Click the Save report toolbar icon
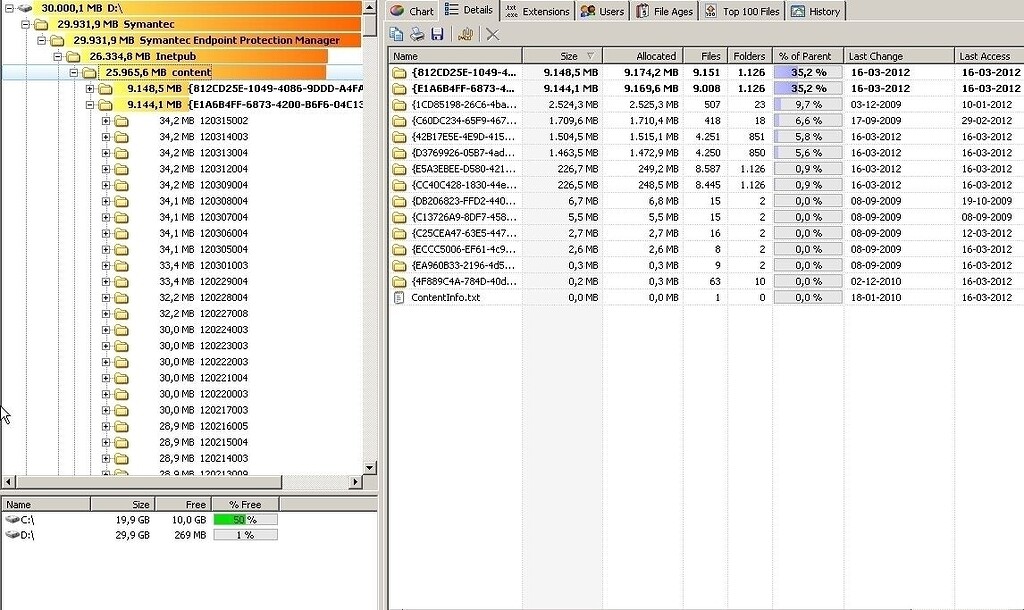This screenshot has height=610, width=1024. pyautogui.click(x=437, y=33)
